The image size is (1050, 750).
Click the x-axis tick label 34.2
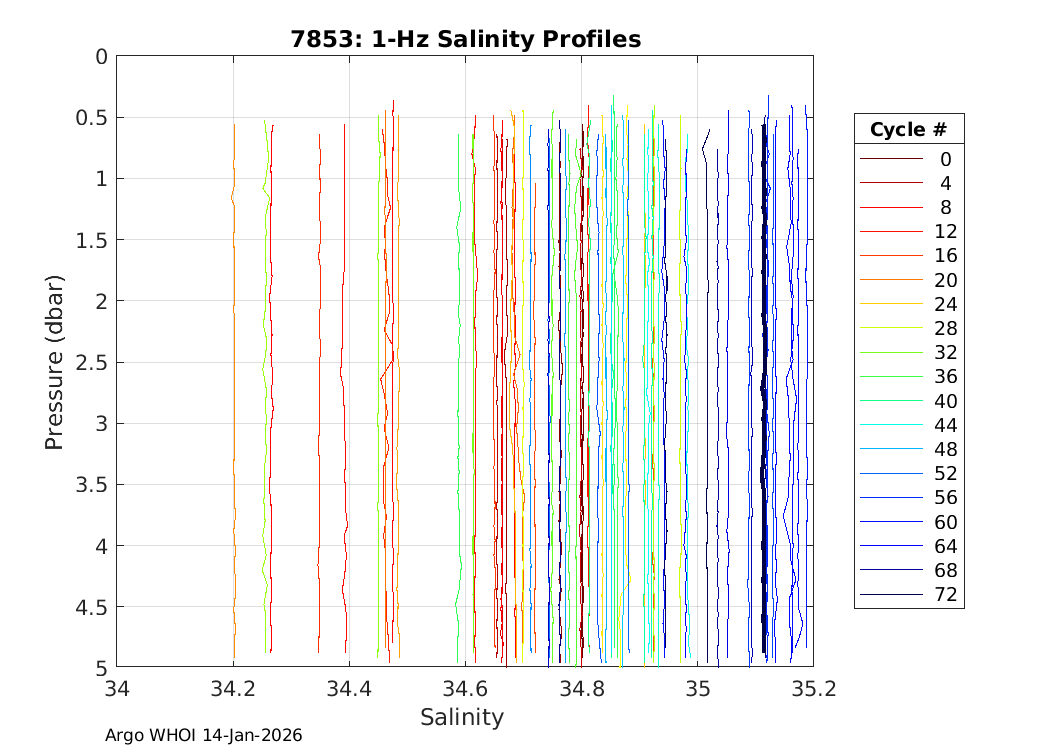point(232,689)
